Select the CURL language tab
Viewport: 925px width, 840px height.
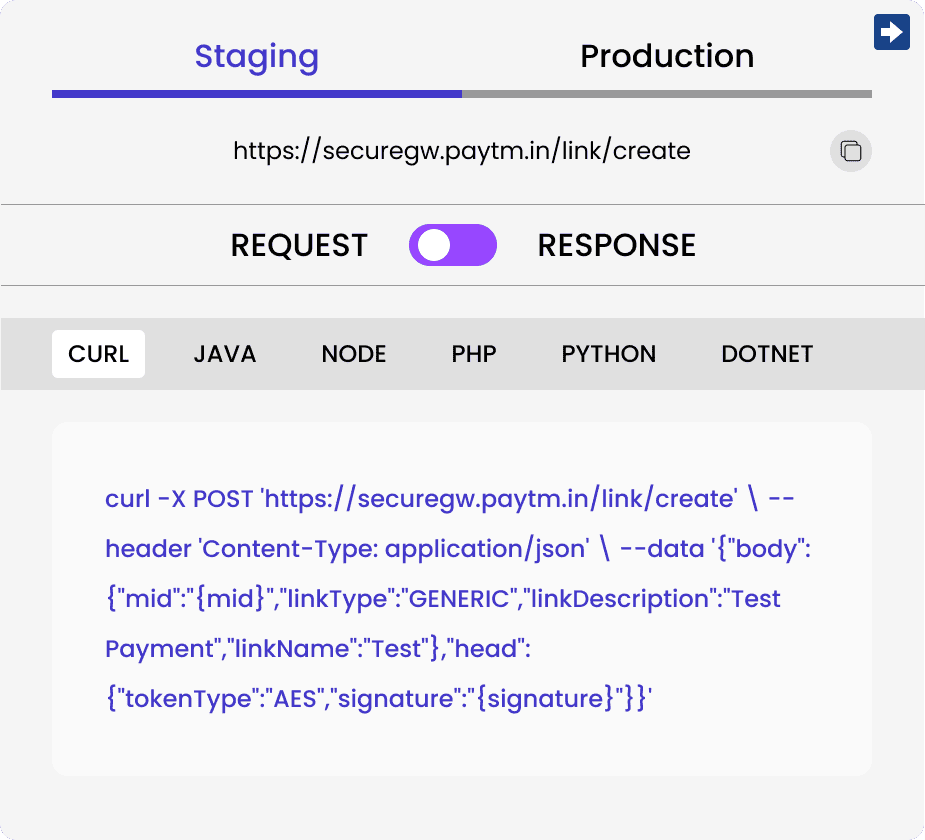(x=99, y=354)
